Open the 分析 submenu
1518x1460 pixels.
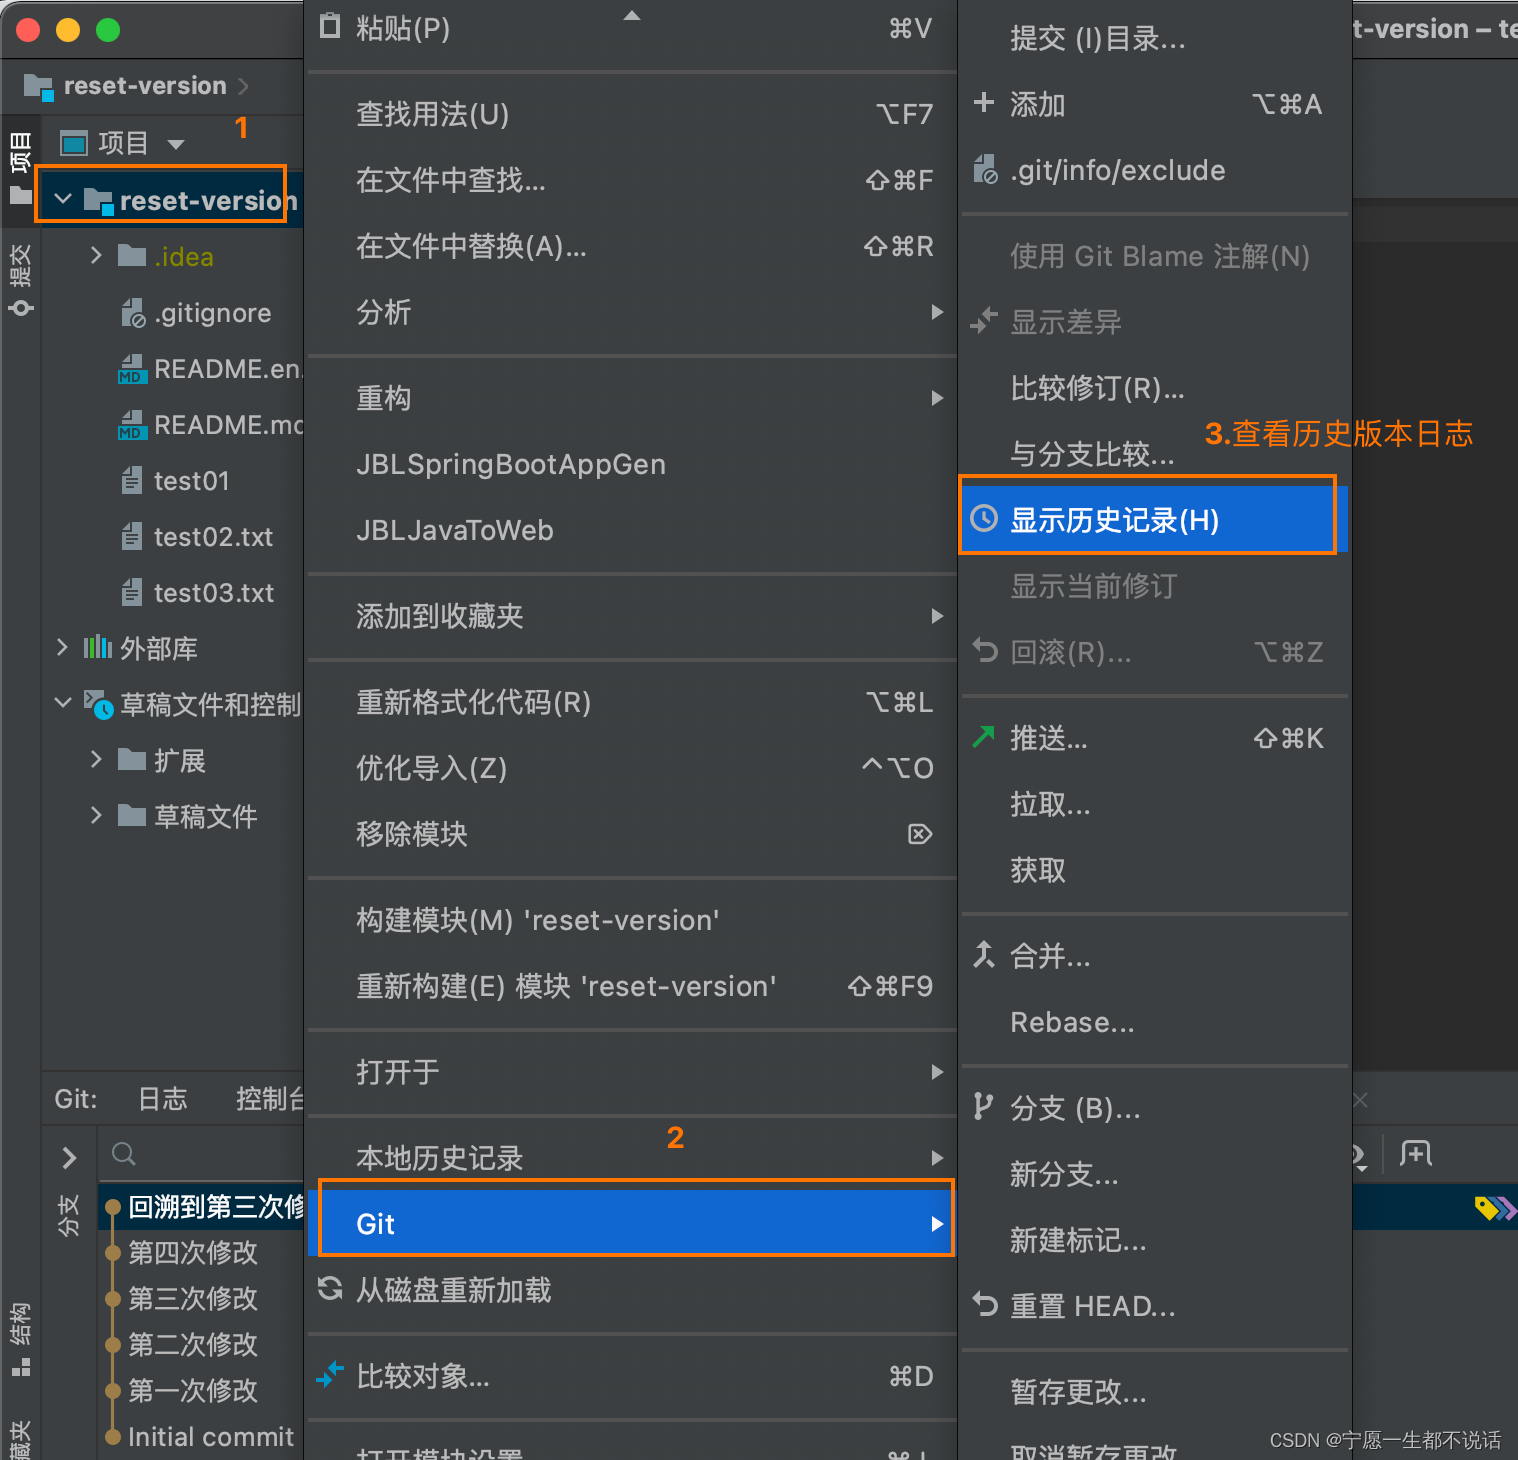click(x=632, y=312)
